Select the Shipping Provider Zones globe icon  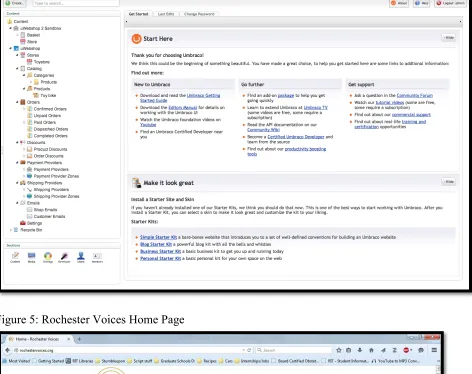[29, 196]
